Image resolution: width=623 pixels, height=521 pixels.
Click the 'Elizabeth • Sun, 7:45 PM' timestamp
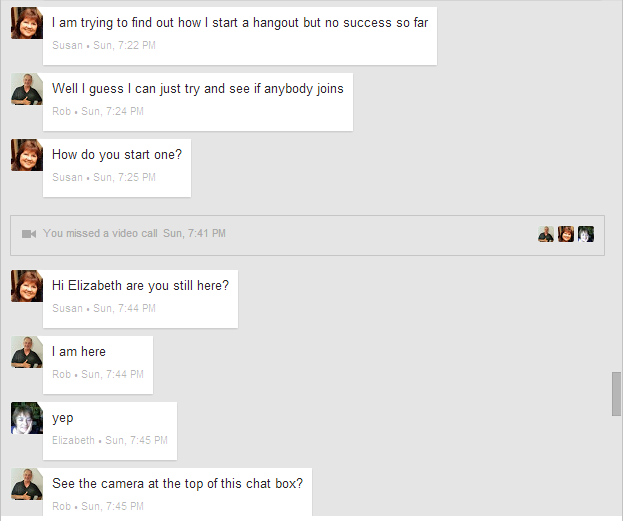[110, 440]
